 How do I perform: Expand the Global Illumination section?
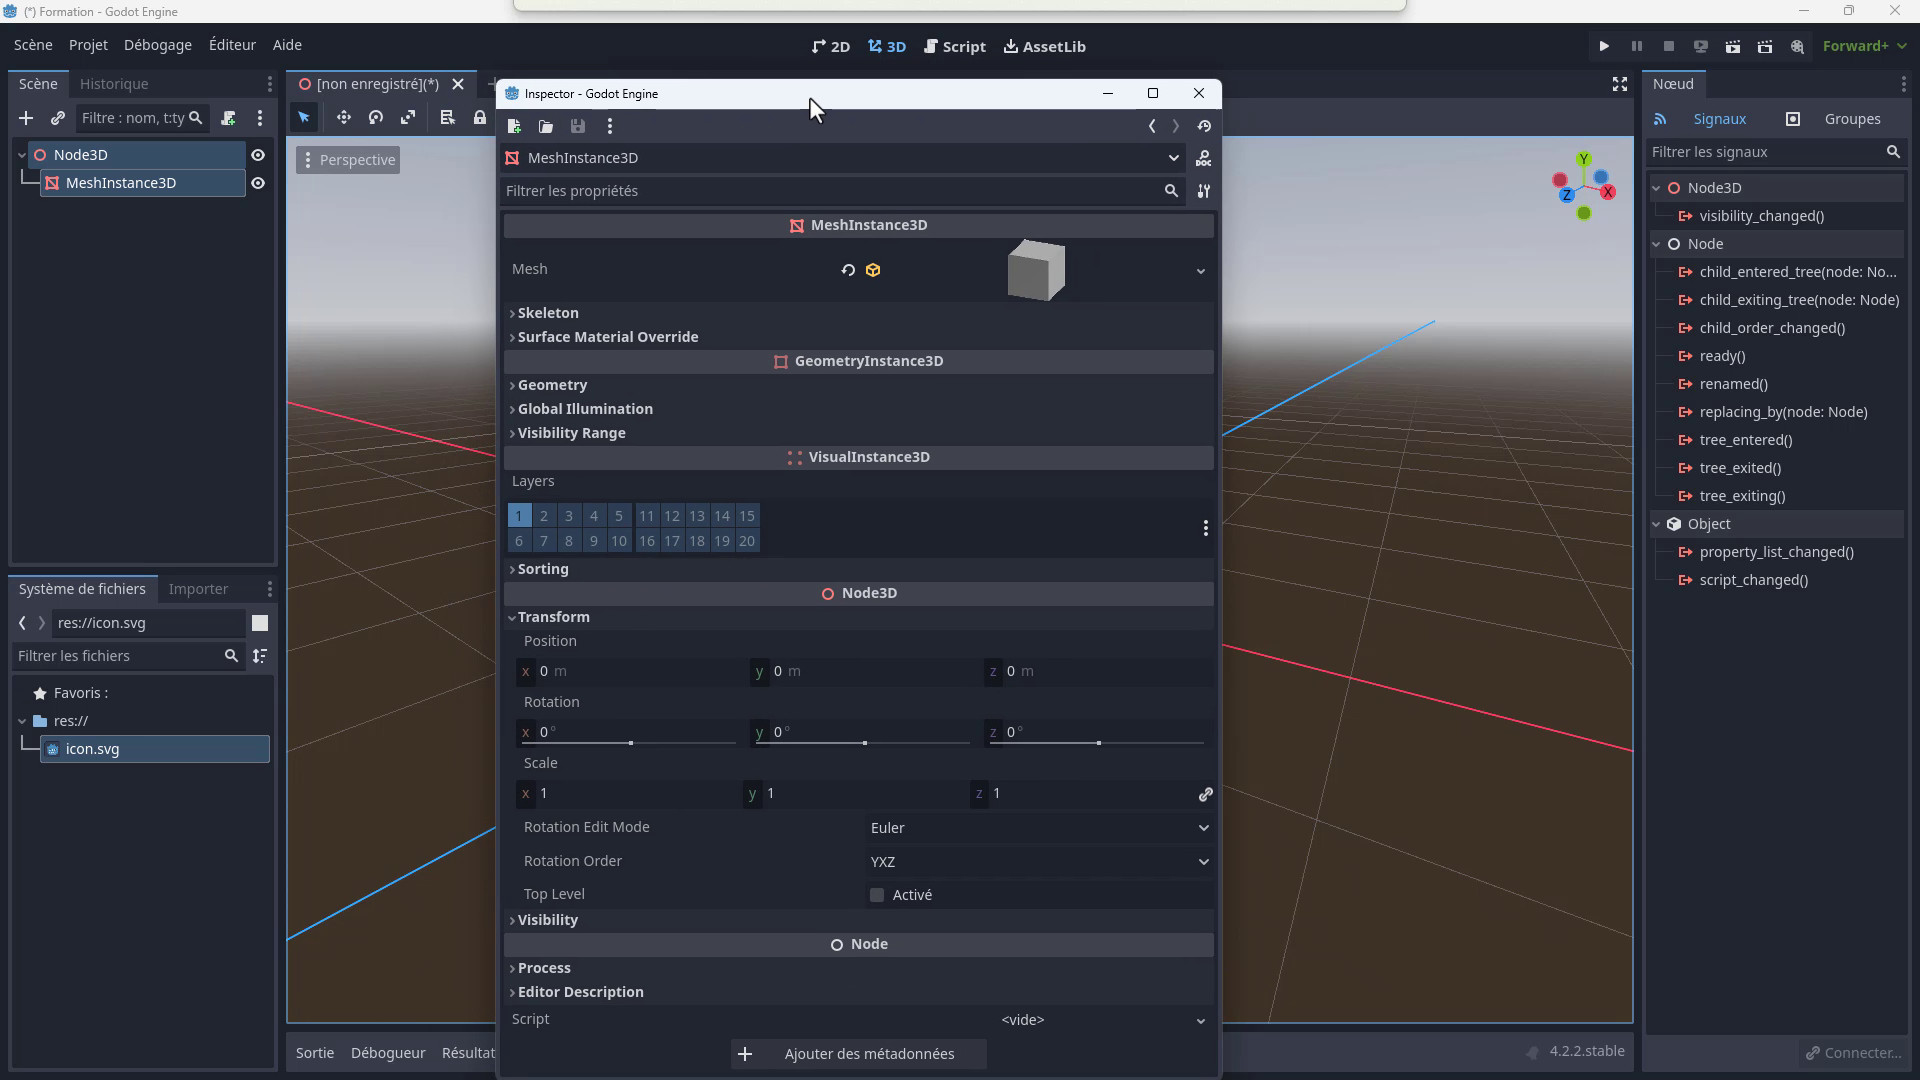pyautogui.click(x=858, y=409)
